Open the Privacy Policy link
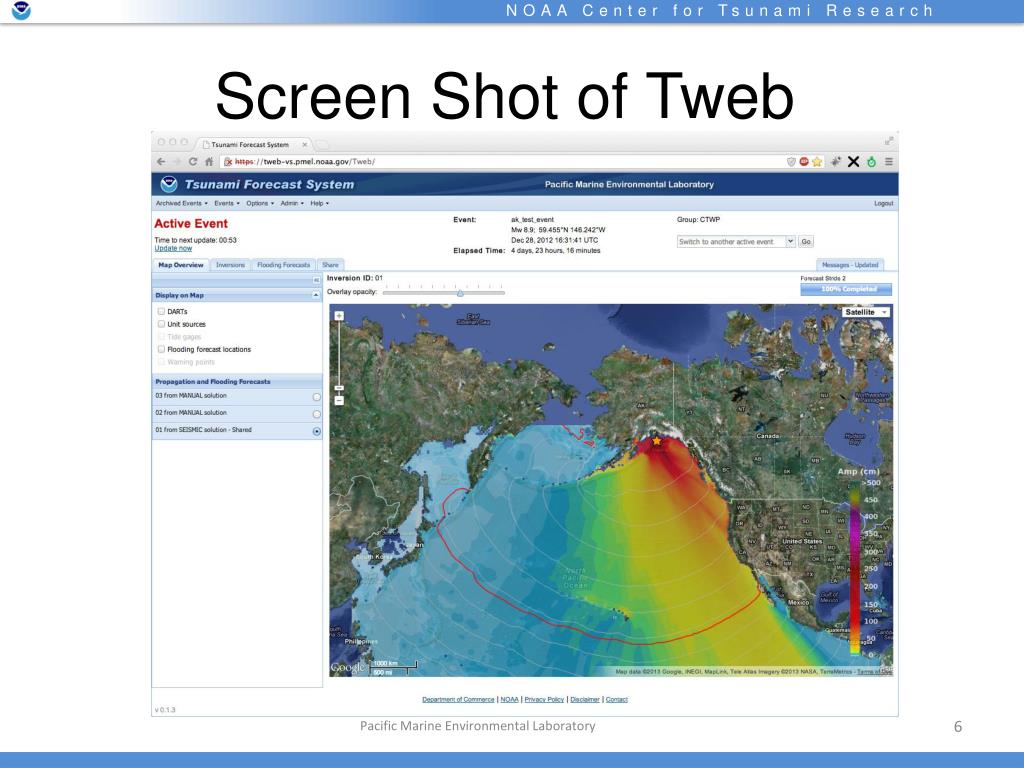 [544, 699]
